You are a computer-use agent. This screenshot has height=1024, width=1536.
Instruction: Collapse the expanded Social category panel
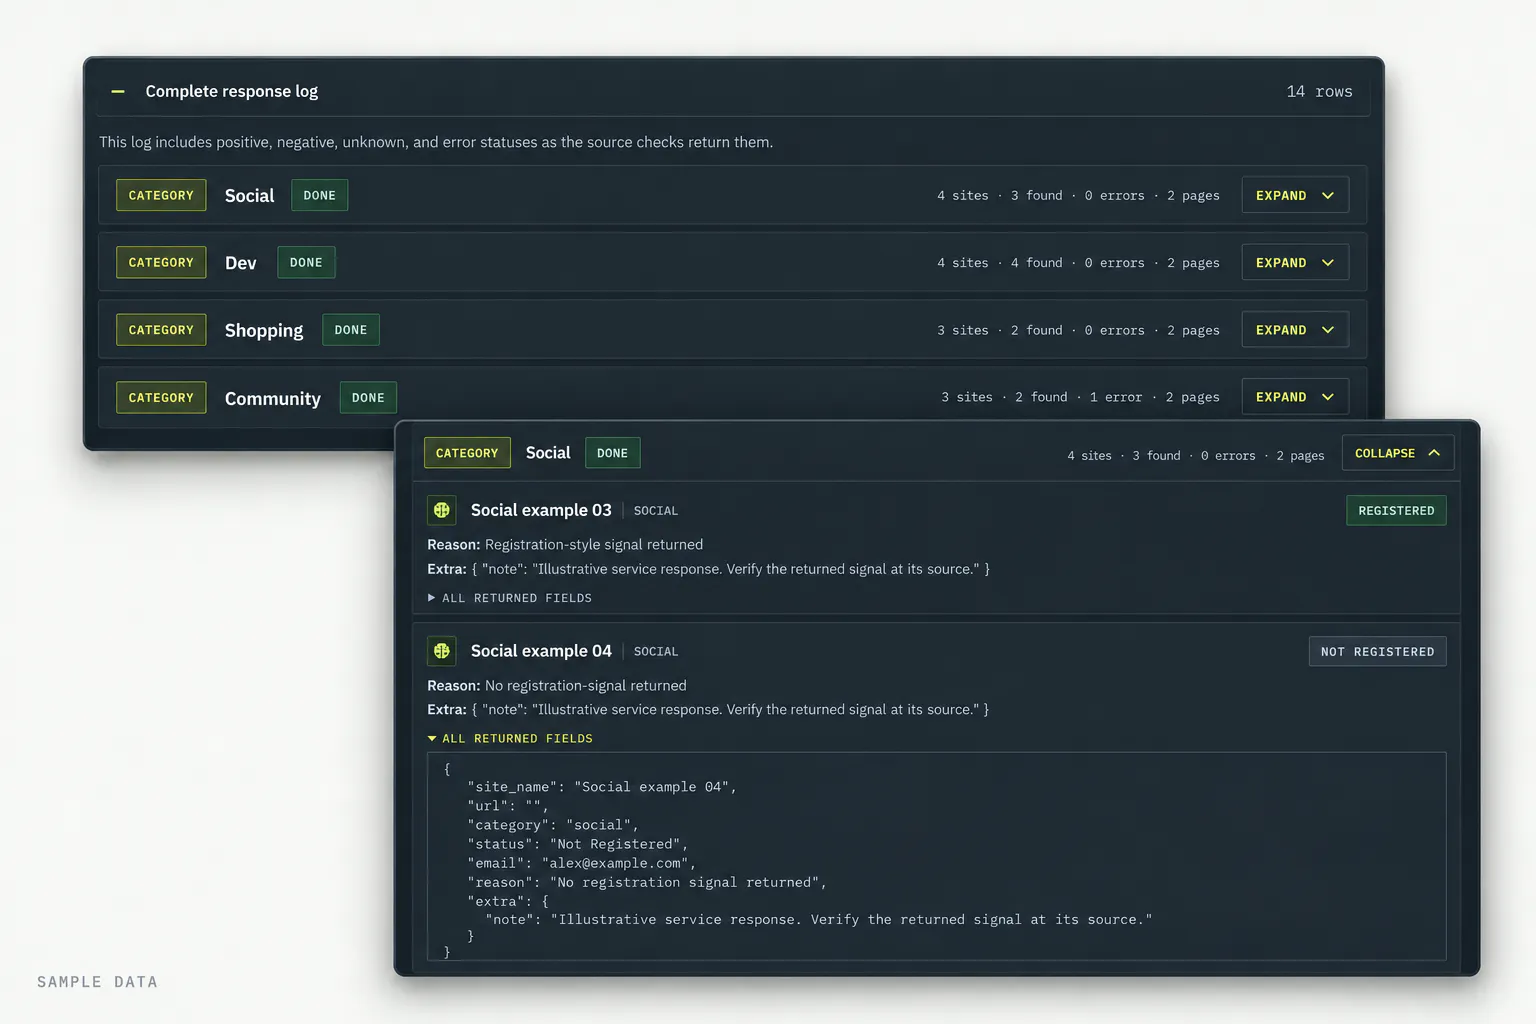coord(1397,453)
